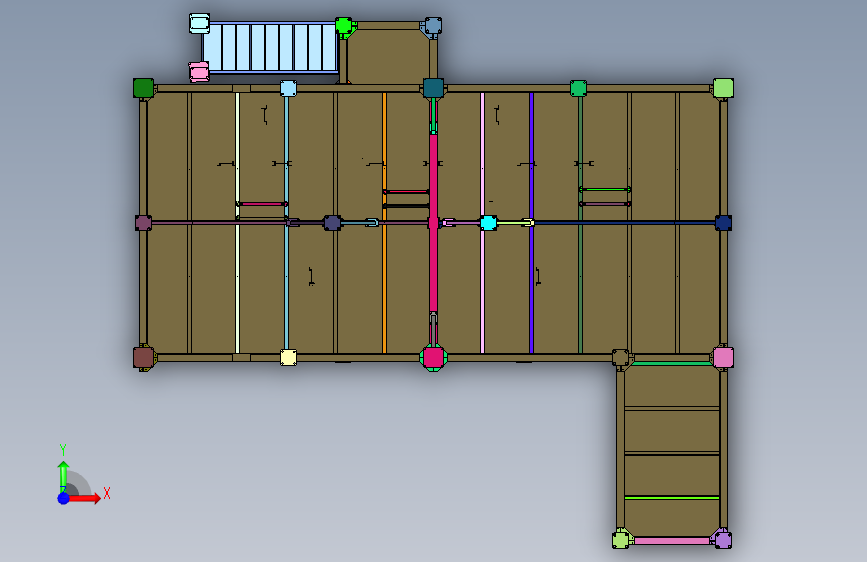Select the dark navy post on the center beam

point(332,223)
